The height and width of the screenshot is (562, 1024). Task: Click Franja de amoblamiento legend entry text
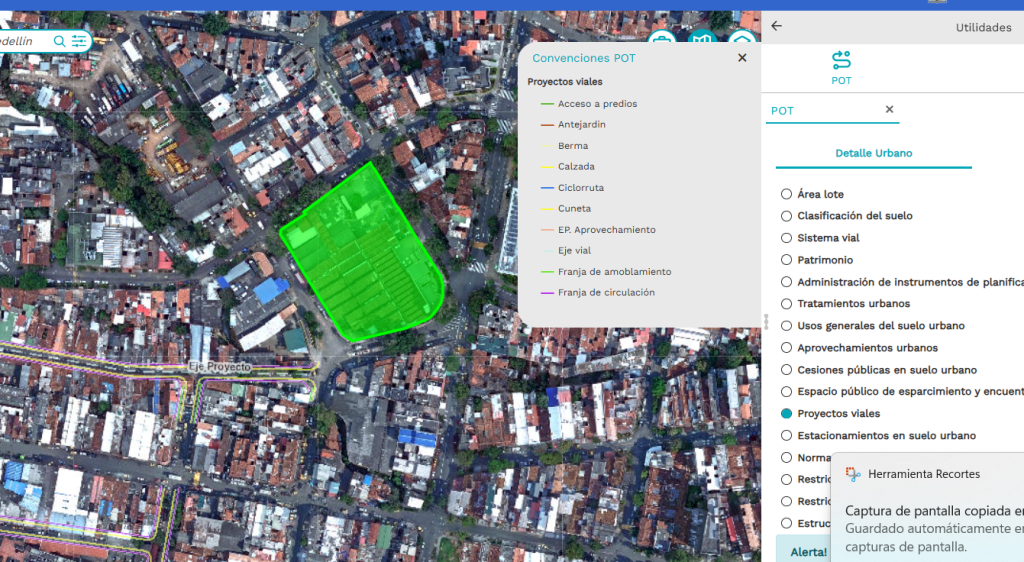[615, 272]
